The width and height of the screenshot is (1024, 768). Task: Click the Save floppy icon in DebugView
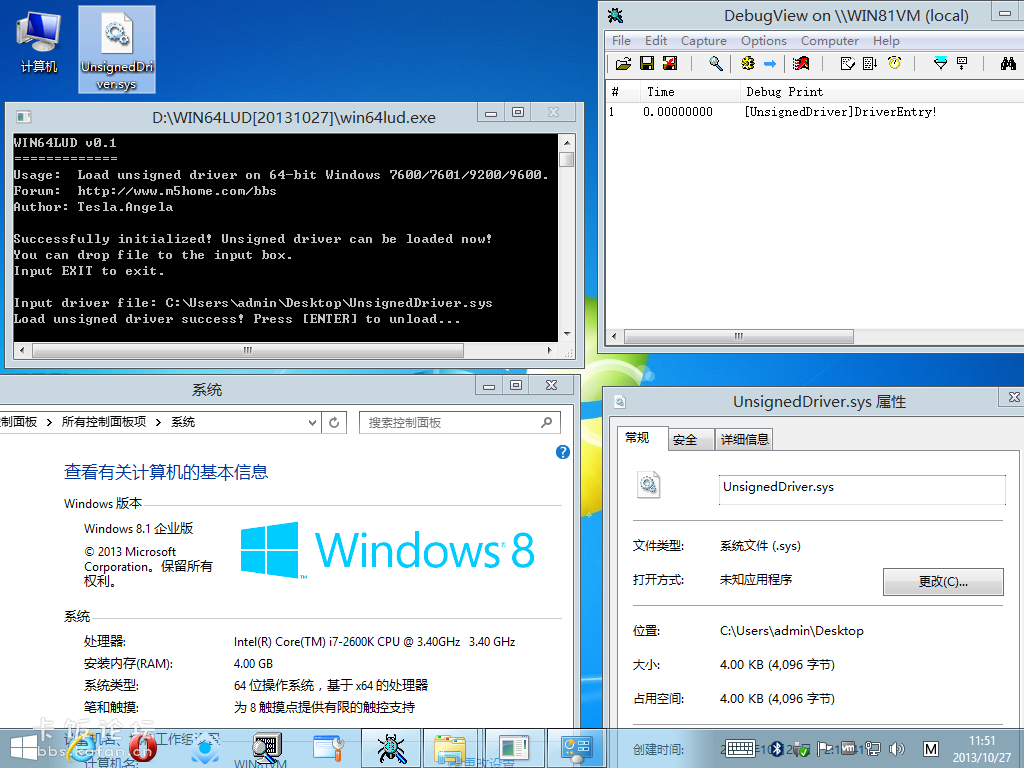click(647, 63)
